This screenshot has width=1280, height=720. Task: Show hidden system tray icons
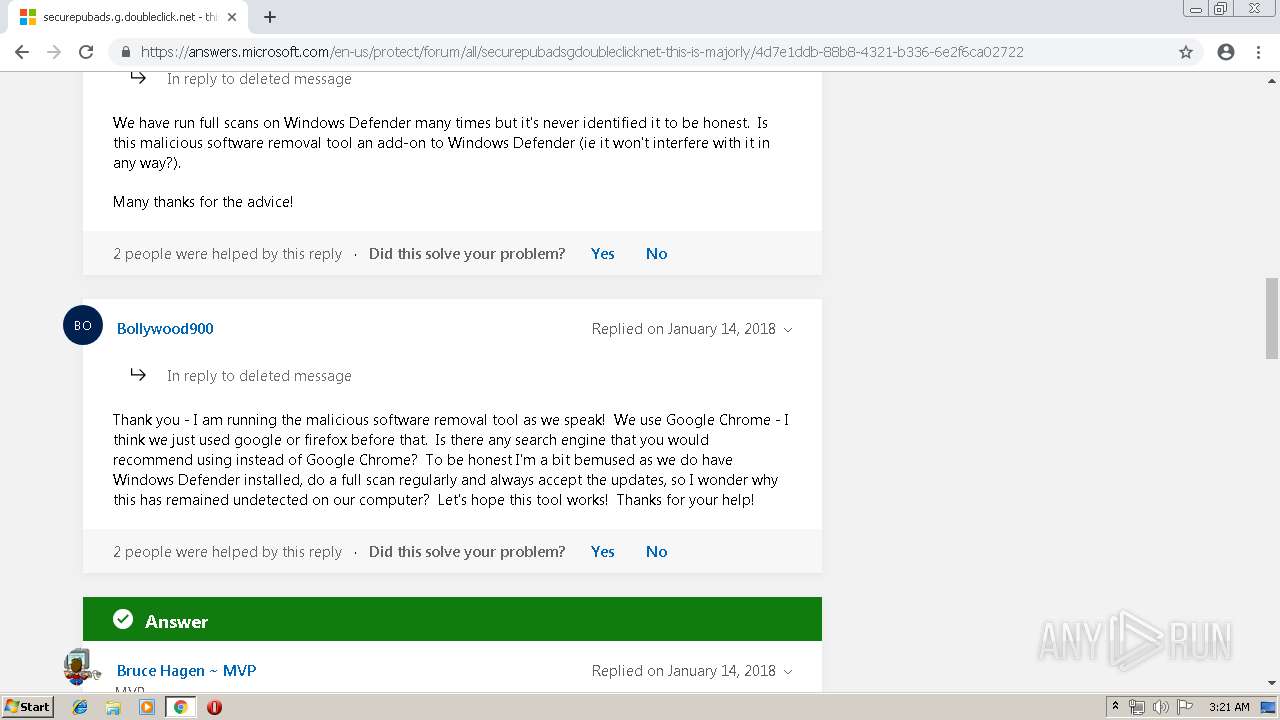pyautogui.click(x=1115, y=707)
